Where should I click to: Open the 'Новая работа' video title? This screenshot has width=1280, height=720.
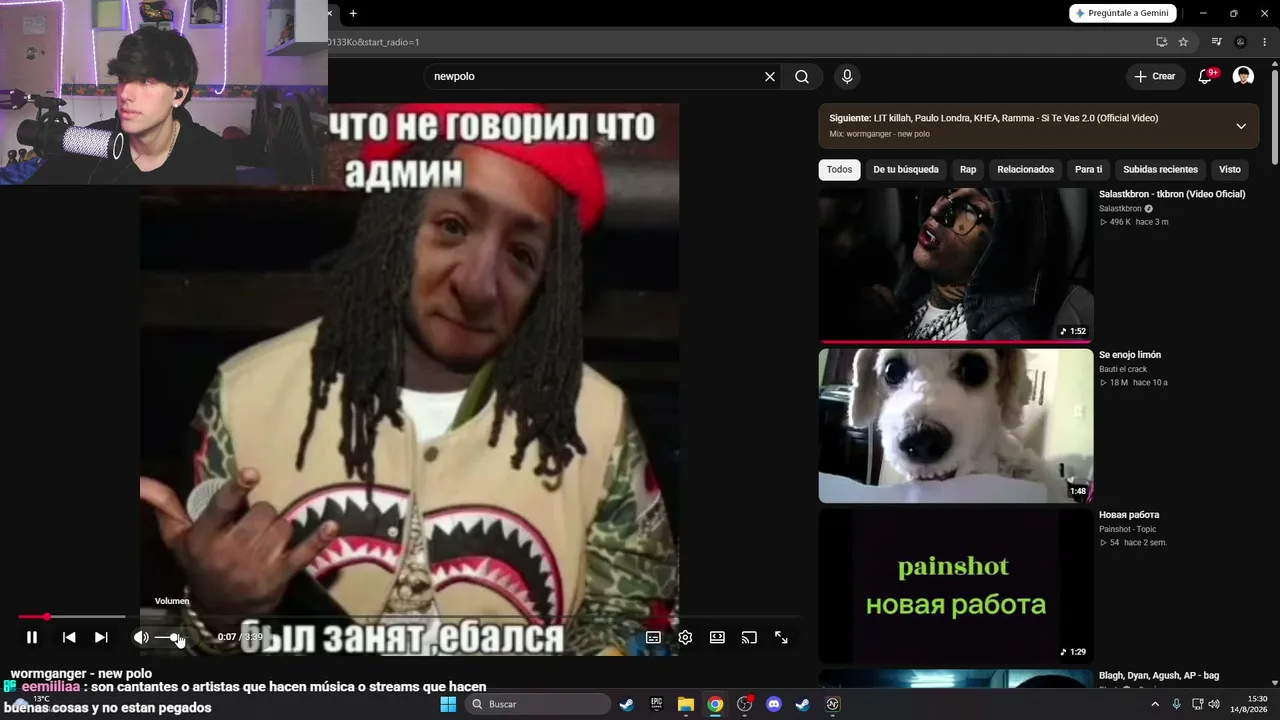1129,515
